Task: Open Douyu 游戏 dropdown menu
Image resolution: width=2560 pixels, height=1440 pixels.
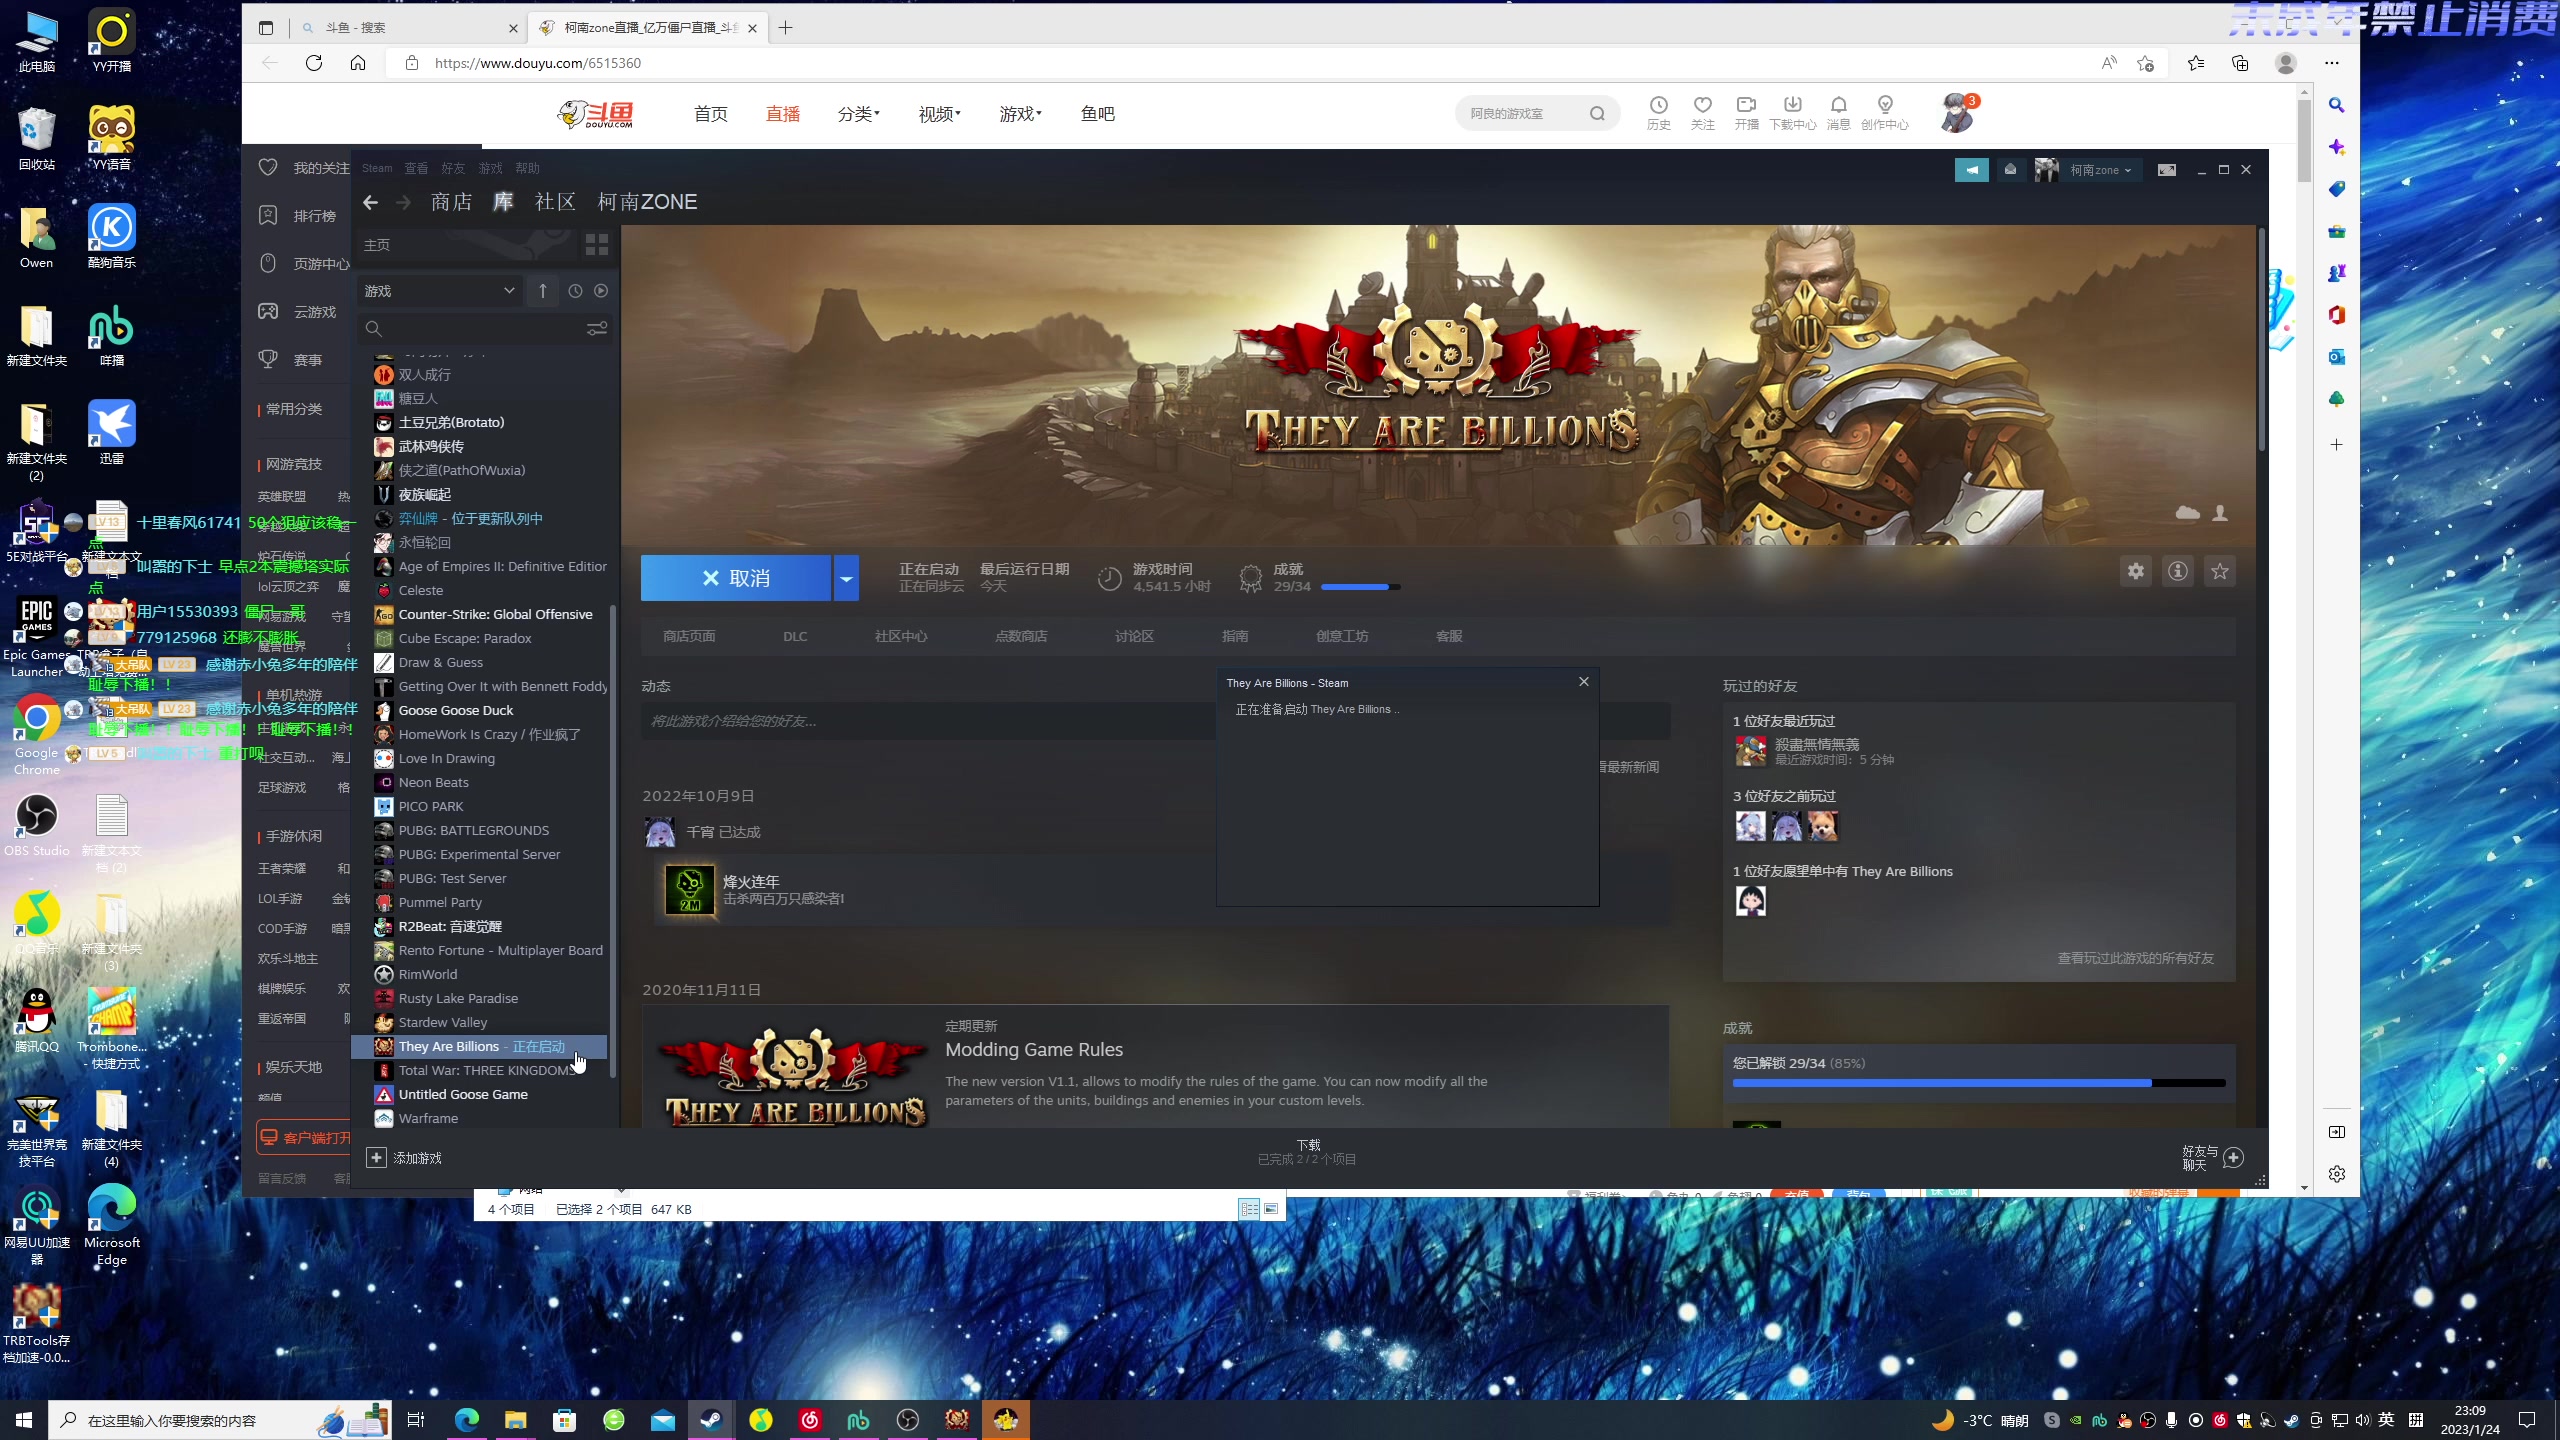Action: pyautogui.click(x=1021, y=114)
